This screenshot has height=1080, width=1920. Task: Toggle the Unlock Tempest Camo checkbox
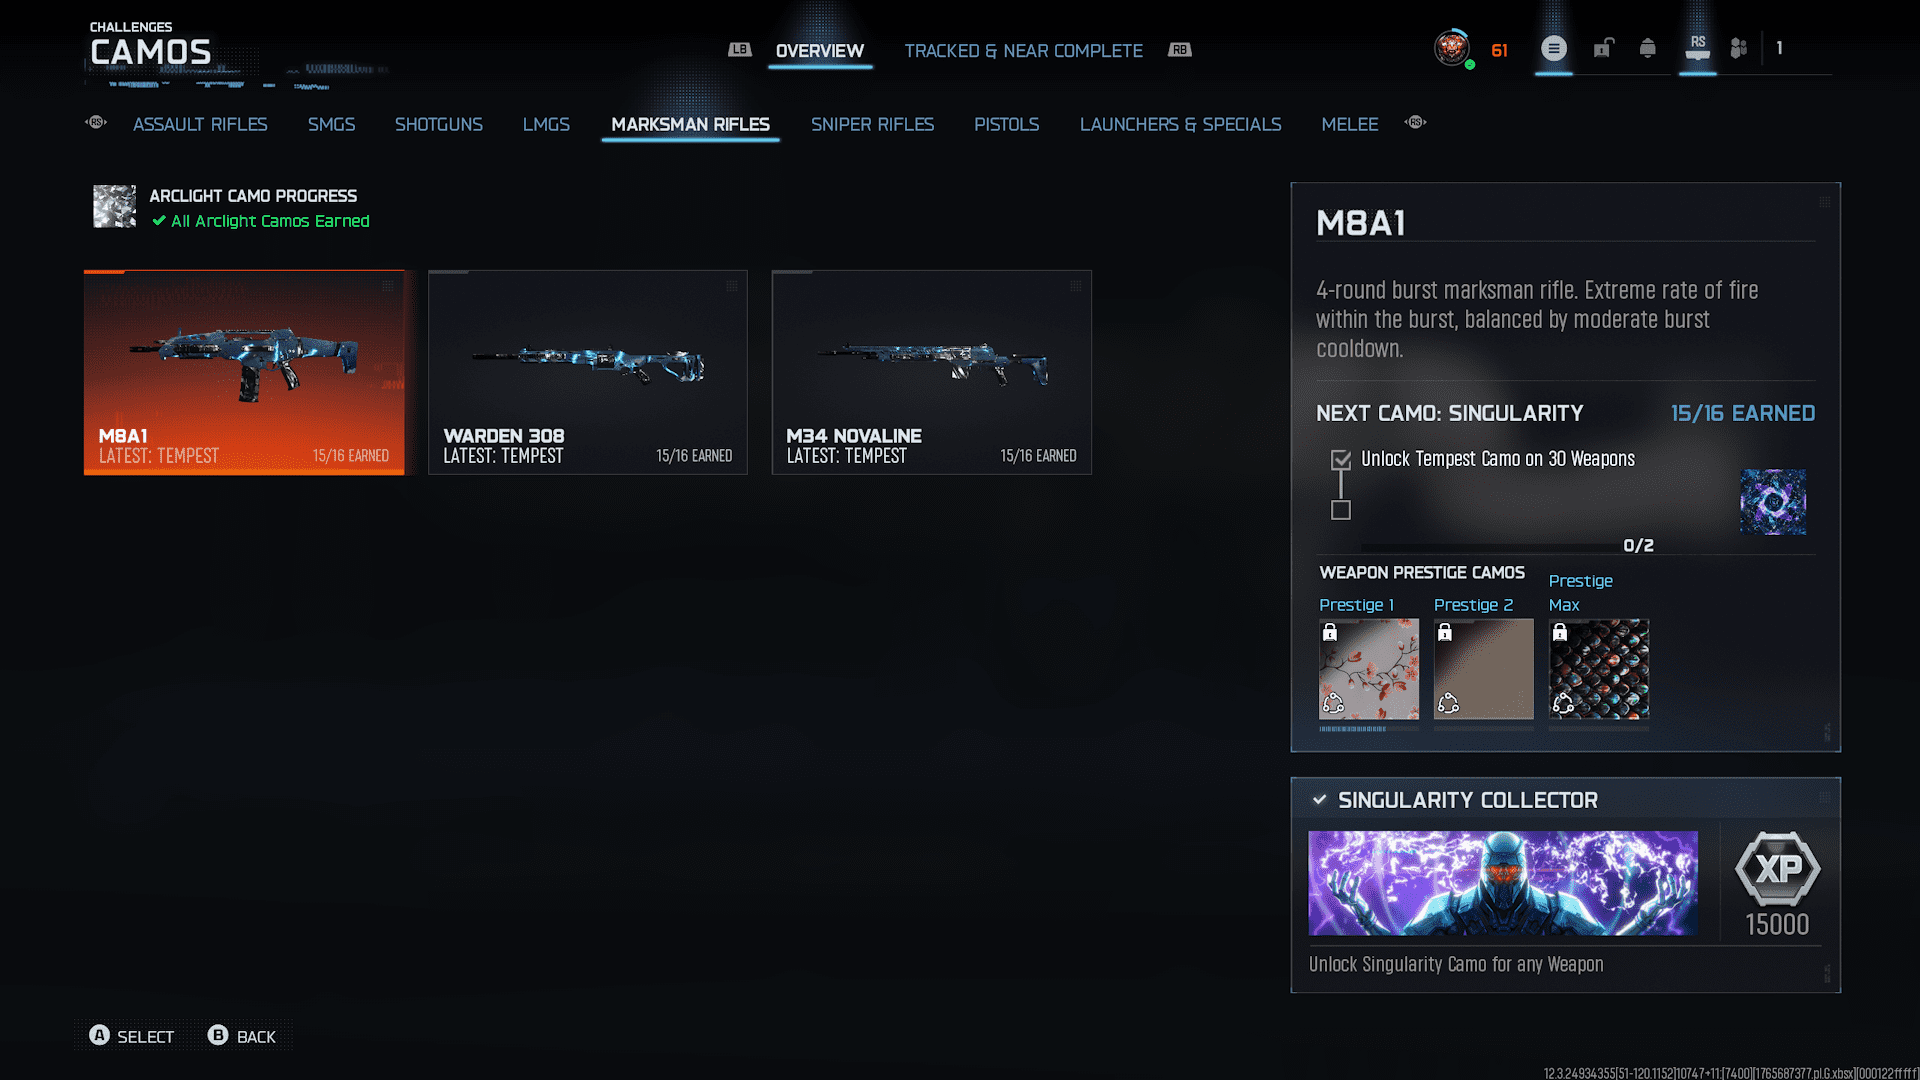pos(1341,460)
